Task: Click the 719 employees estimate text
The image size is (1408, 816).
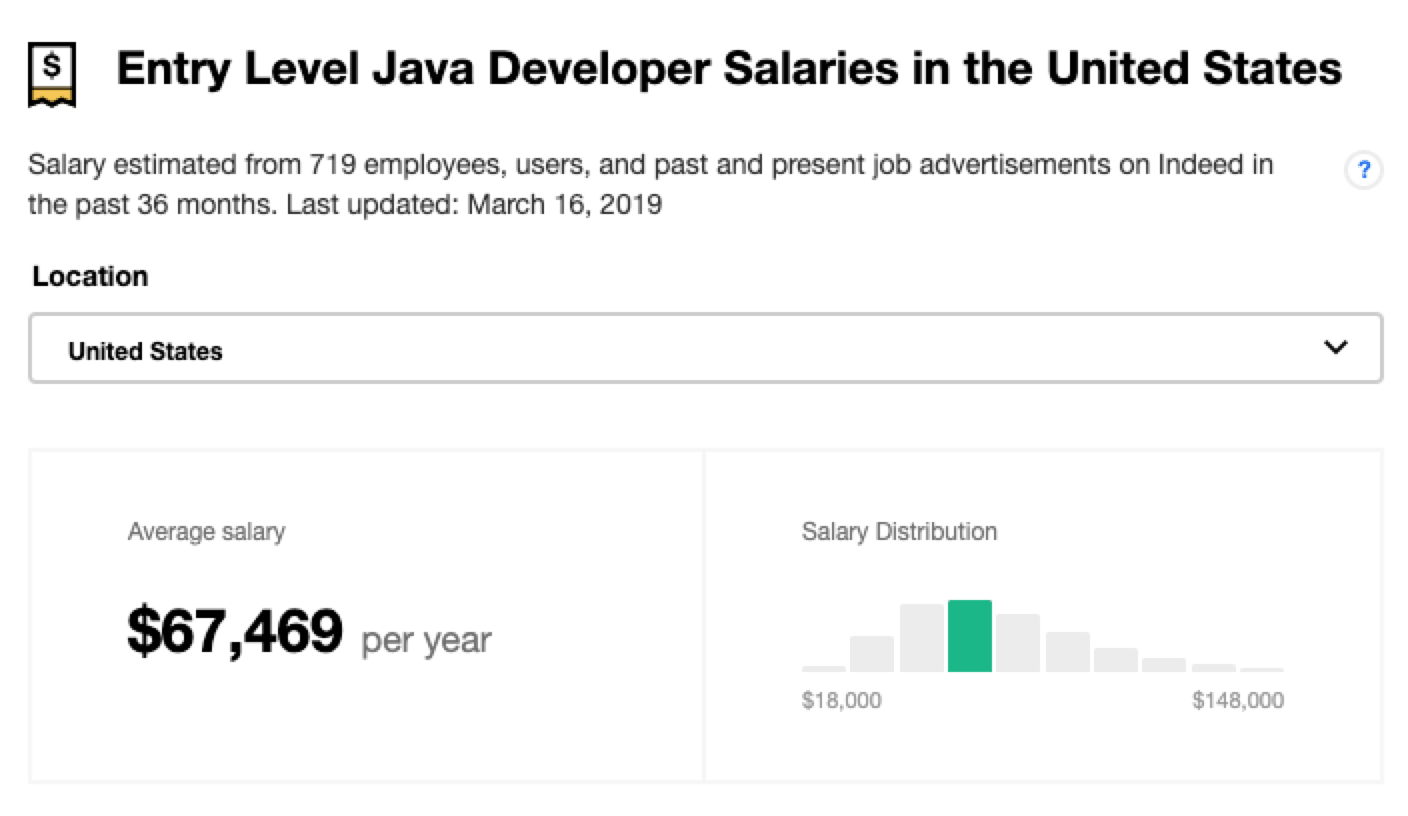Action: (x=400, y=164)
